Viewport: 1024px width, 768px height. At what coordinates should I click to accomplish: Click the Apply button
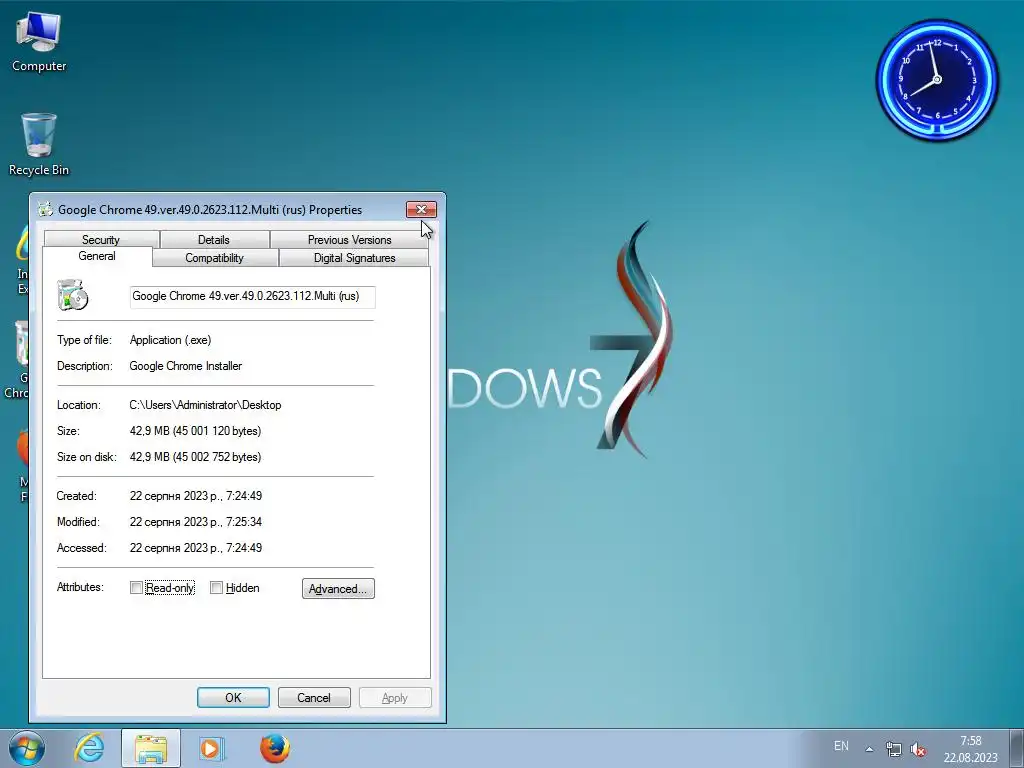tap(394, 697)
